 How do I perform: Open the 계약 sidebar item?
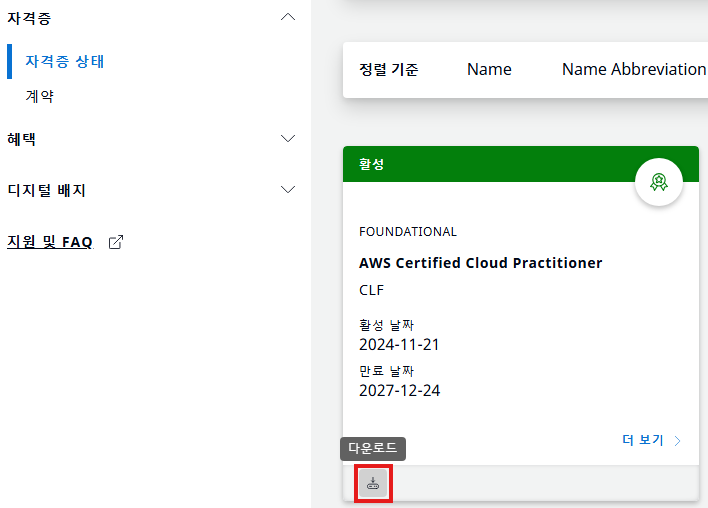tap(40, 96)
